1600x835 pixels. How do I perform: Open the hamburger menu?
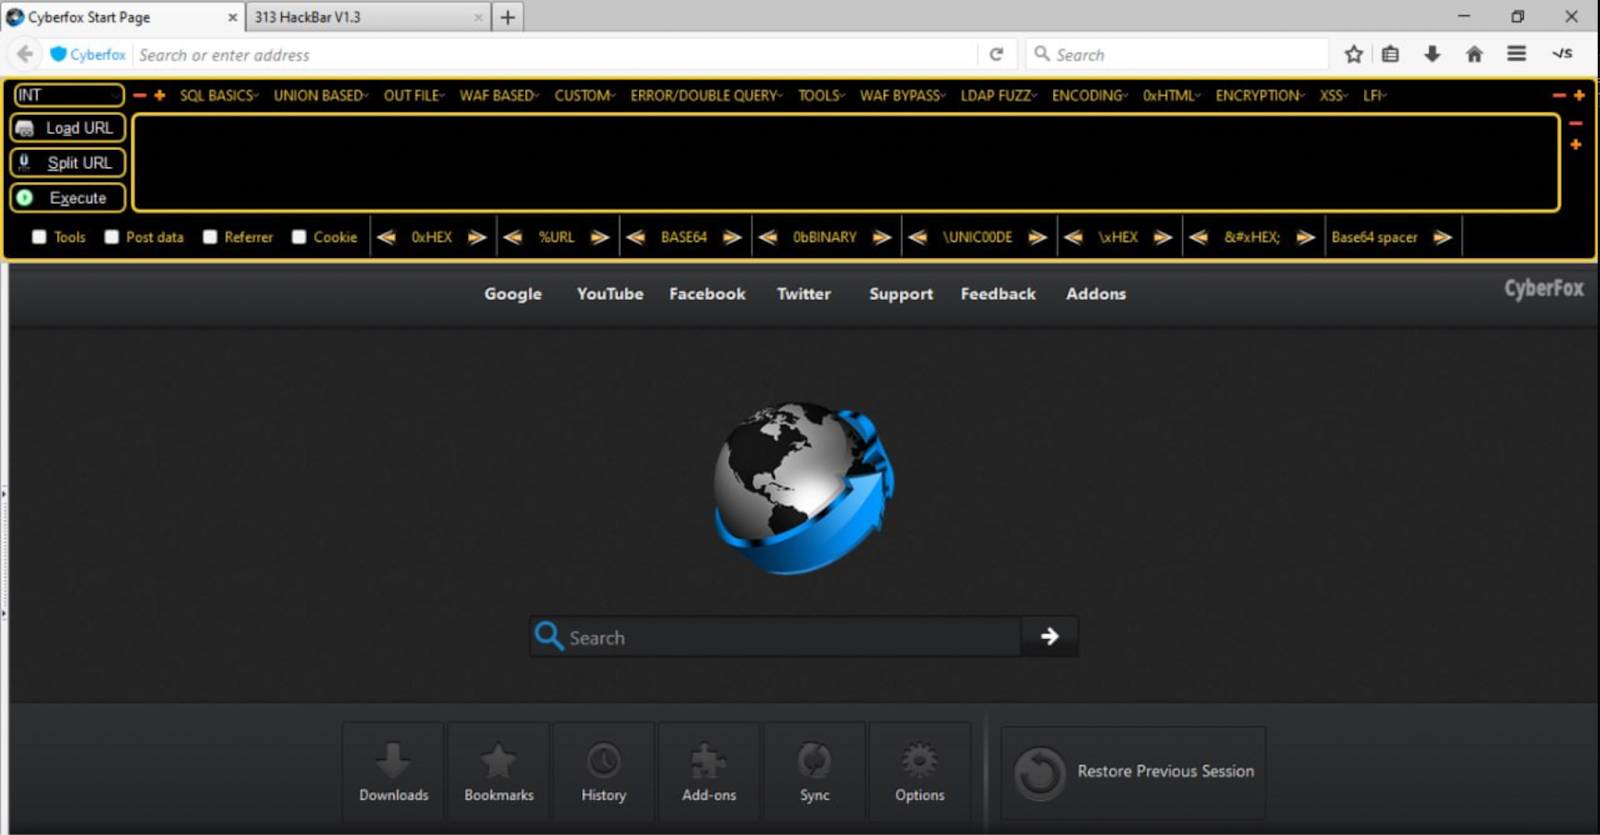pyautogui.click(x=1516, y=54)
